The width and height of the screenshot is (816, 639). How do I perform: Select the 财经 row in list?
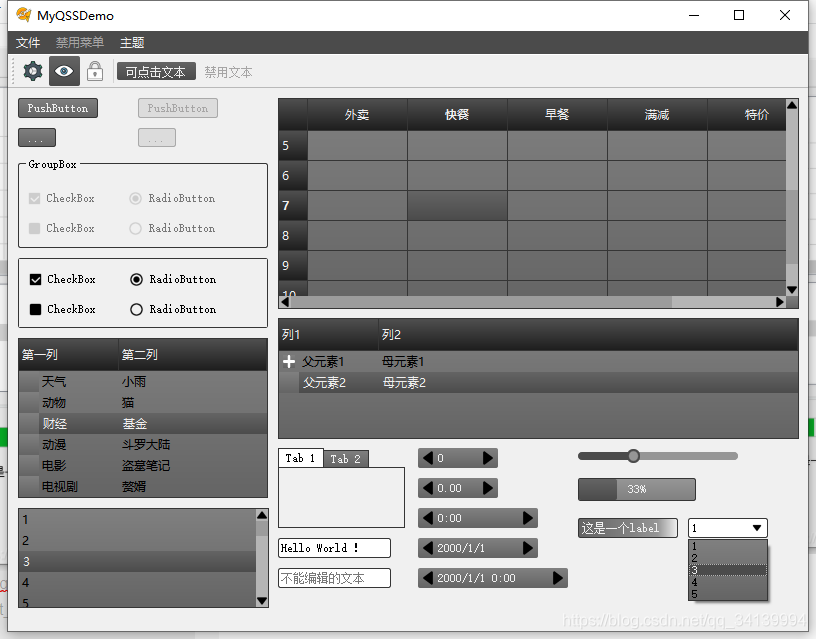(x=143, y=424)
